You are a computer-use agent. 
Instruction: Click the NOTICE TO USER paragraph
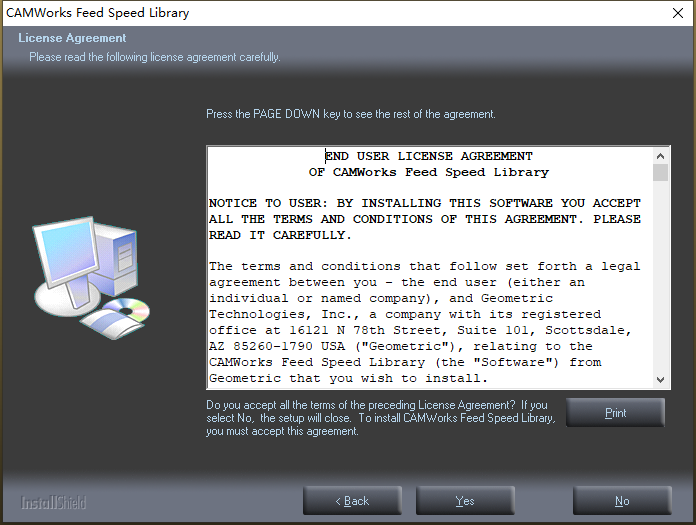pyautogui.click(x=425, y=219)
